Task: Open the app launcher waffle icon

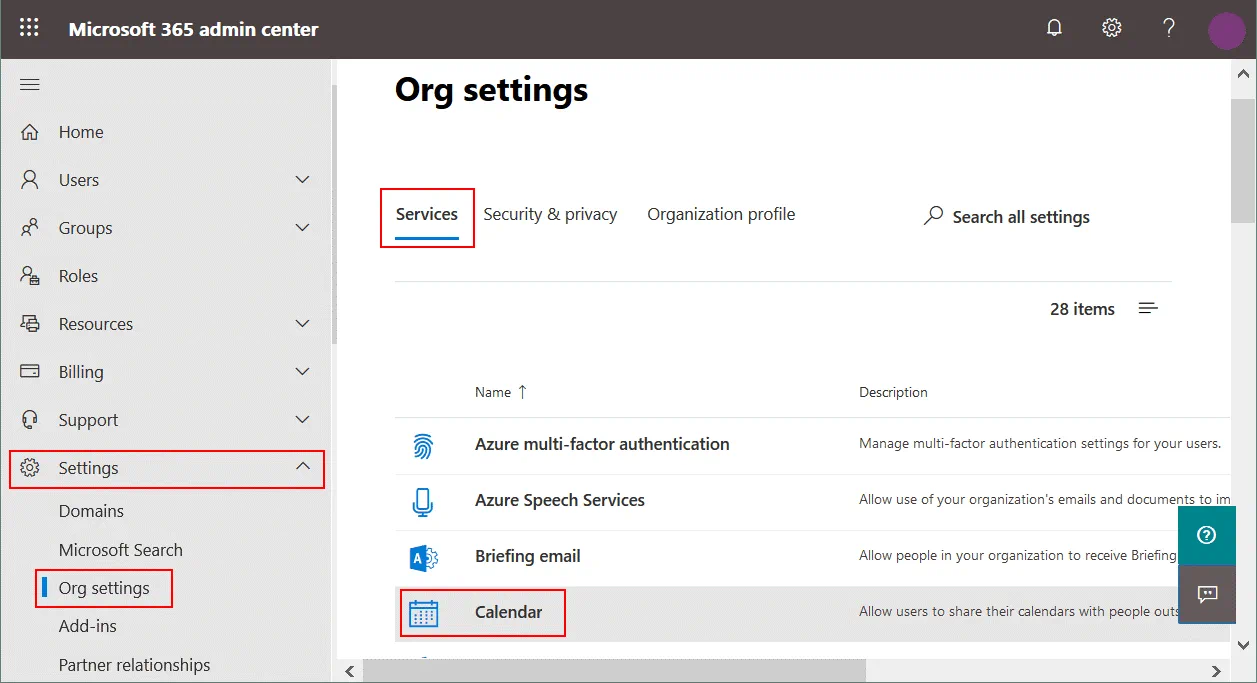Action: (x=29, y=28)
